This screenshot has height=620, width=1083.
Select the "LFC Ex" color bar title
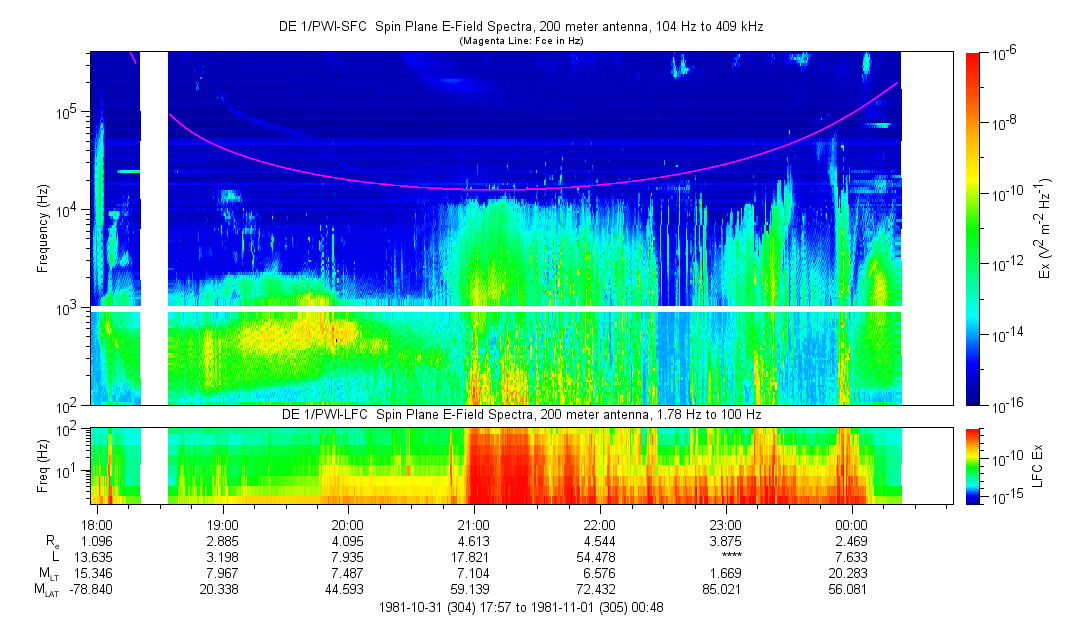coord(1038,466)
